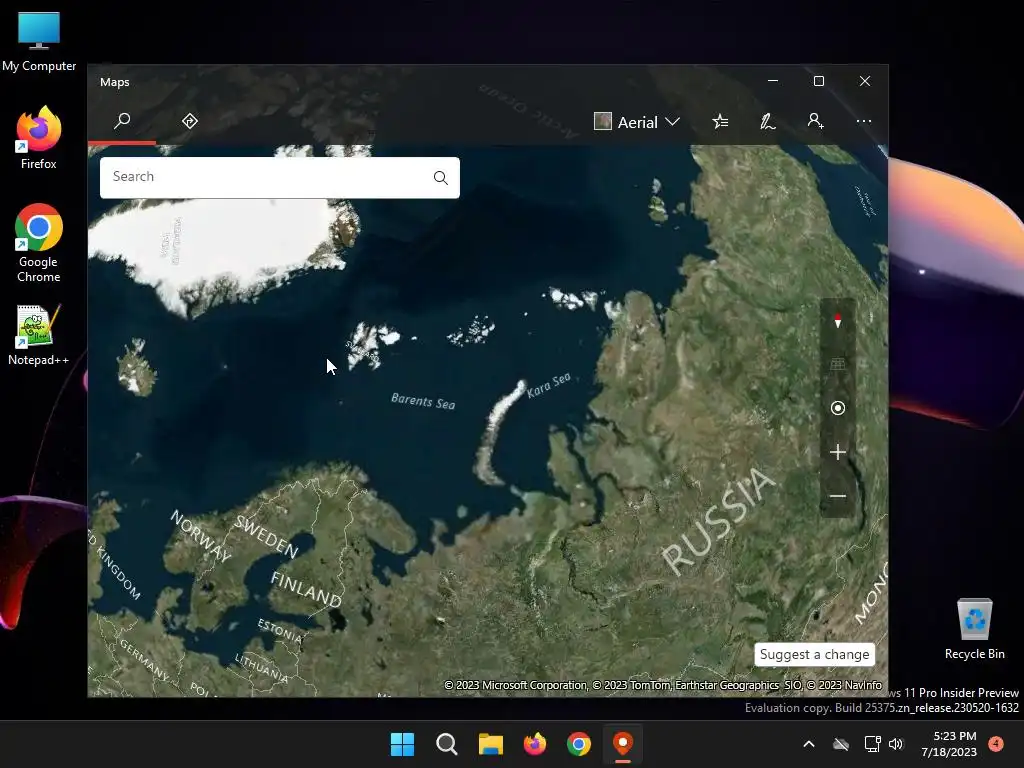
Task: Open the volume speaker tray icon
Action: pos(896,744)
